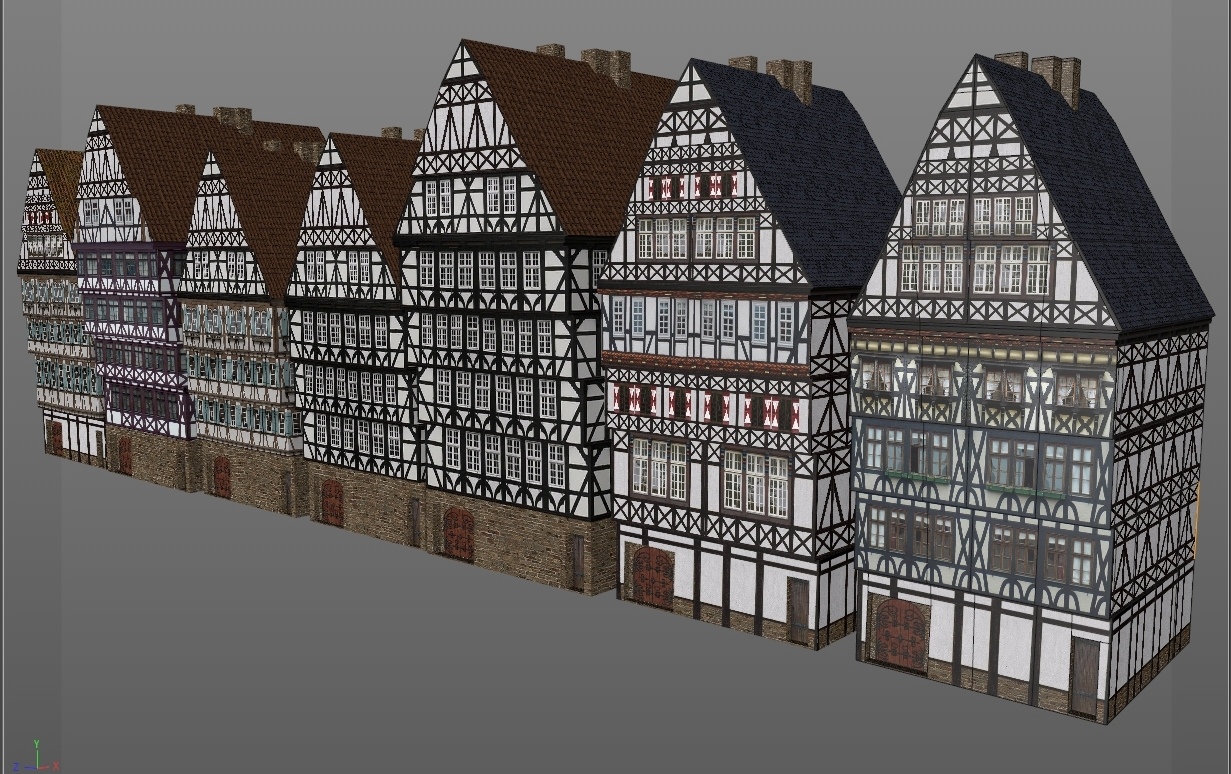Click the arched door in the center house's stone base
Image resolution: width=1231 pixels, height=774 pixels.
coord(458,533)
